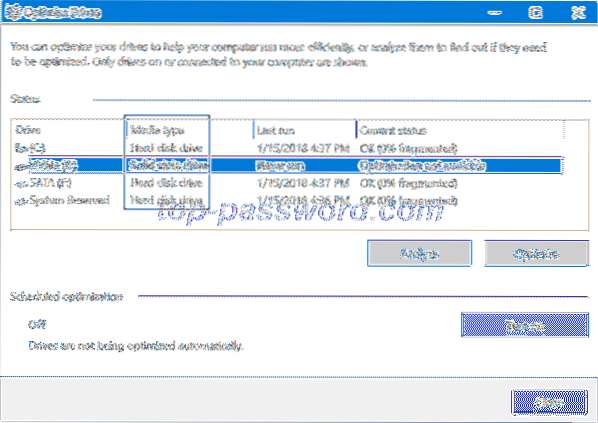Click the SATA (F:) drive icon
The height and width of the screenshot is (423, 598).
coord(21,183)
